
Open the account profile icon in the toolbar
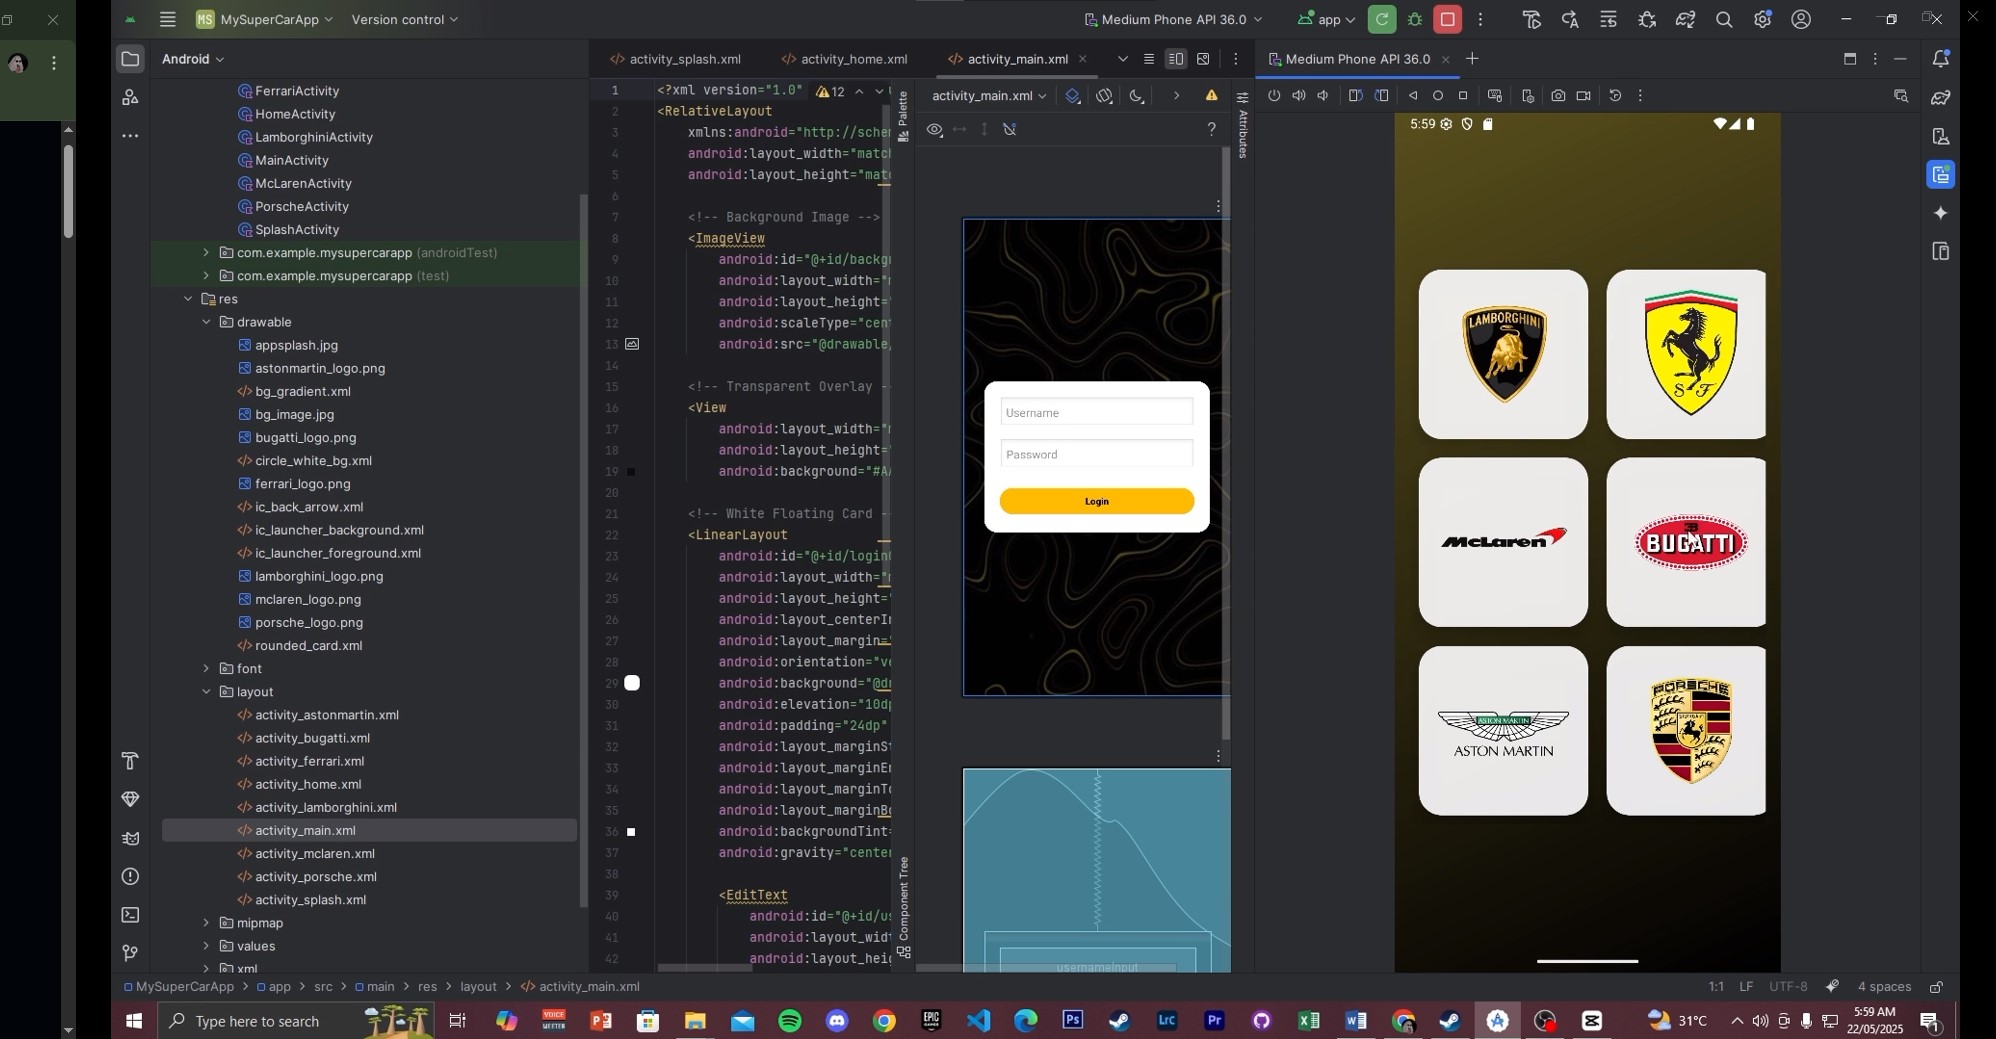tap(1801, 19)
